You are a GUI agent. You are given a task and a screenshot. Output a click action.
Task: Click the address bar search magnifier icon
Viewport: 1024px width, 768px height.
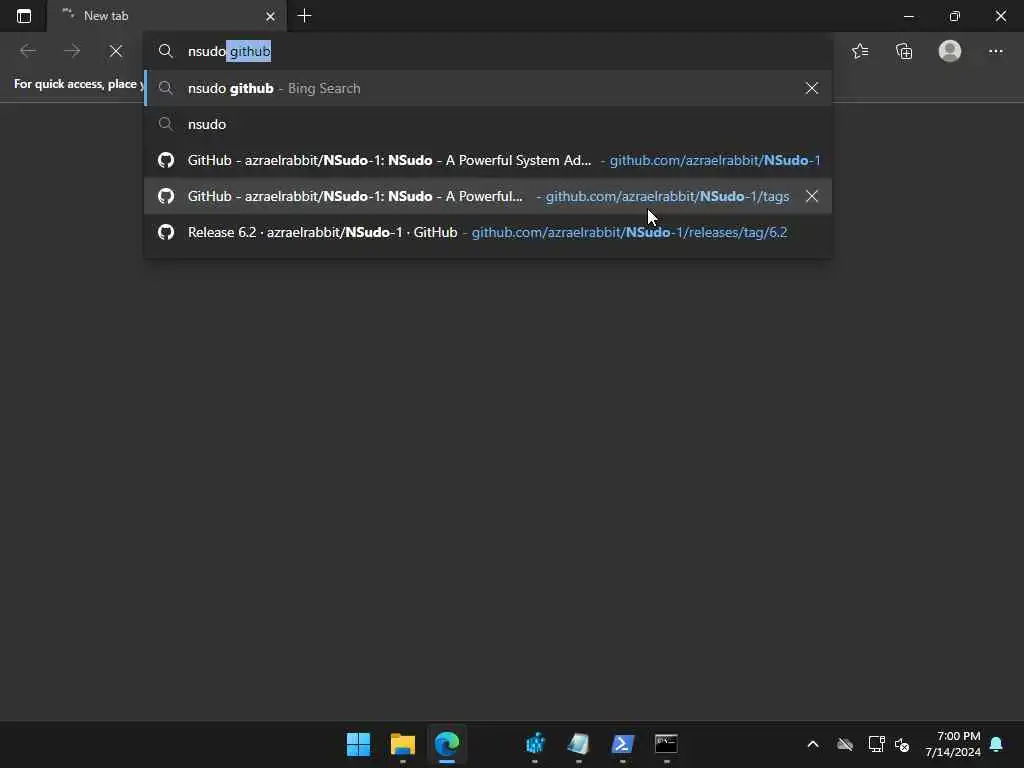pyautogui.click(x=166, y=51)
